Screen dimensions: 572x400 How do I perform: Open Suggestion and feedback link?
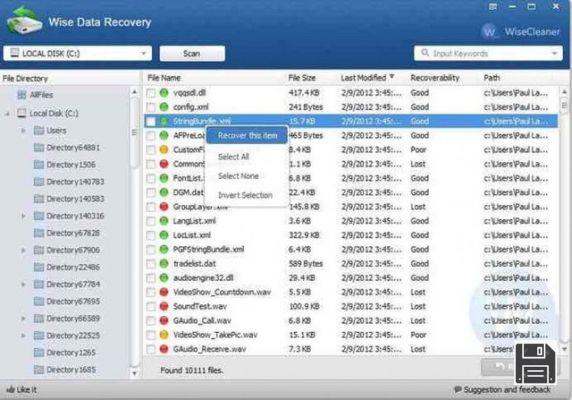[502, 389]
